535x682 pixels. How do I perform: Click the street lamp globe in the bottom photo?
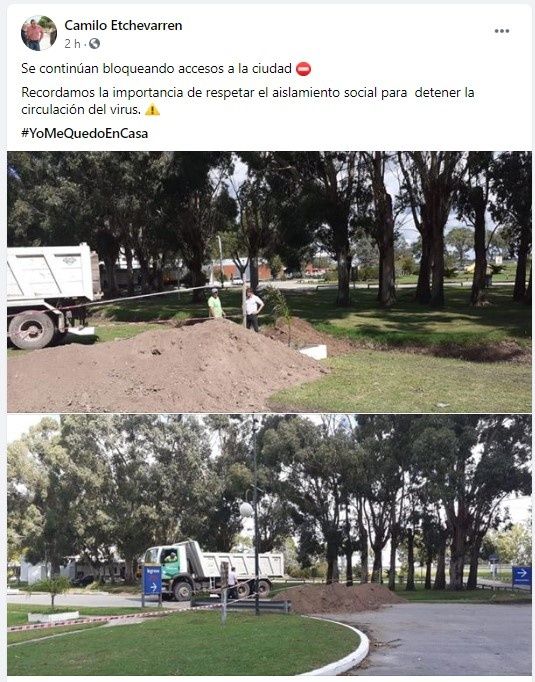tap(246, 510)
